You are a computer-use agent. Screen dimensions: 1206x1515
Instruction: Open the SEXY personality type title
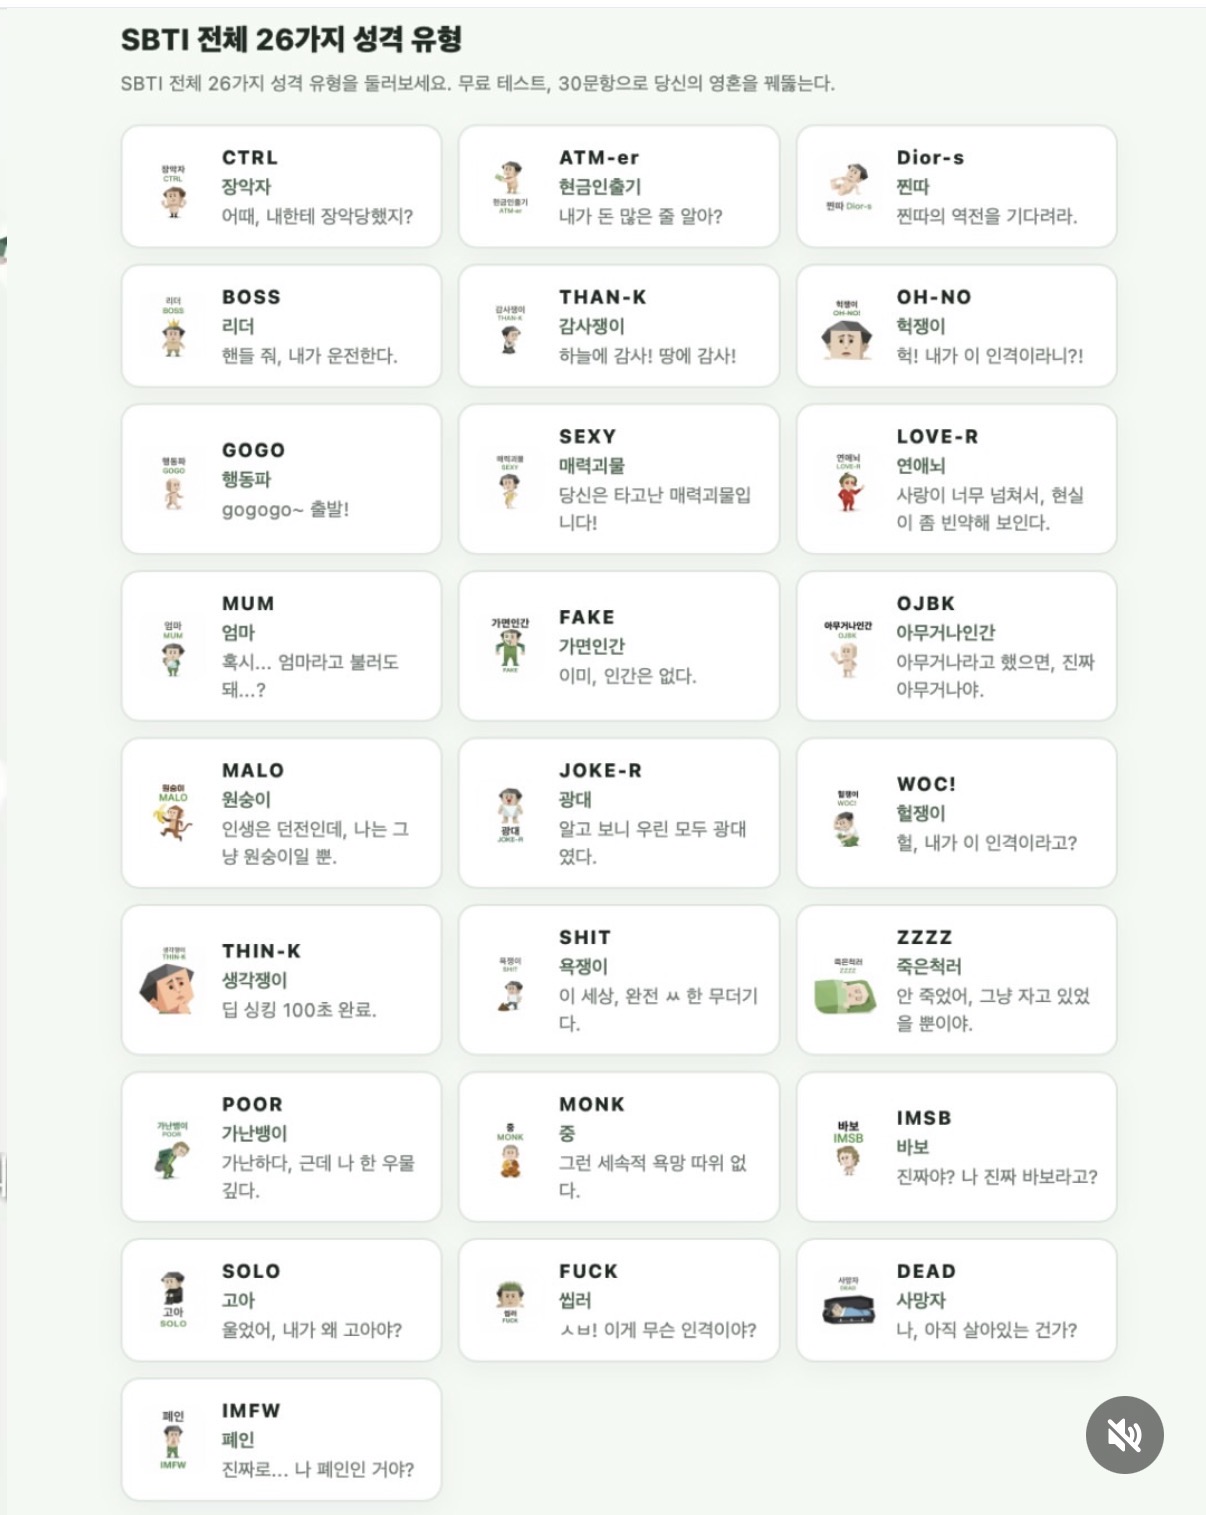pos(587,436)
